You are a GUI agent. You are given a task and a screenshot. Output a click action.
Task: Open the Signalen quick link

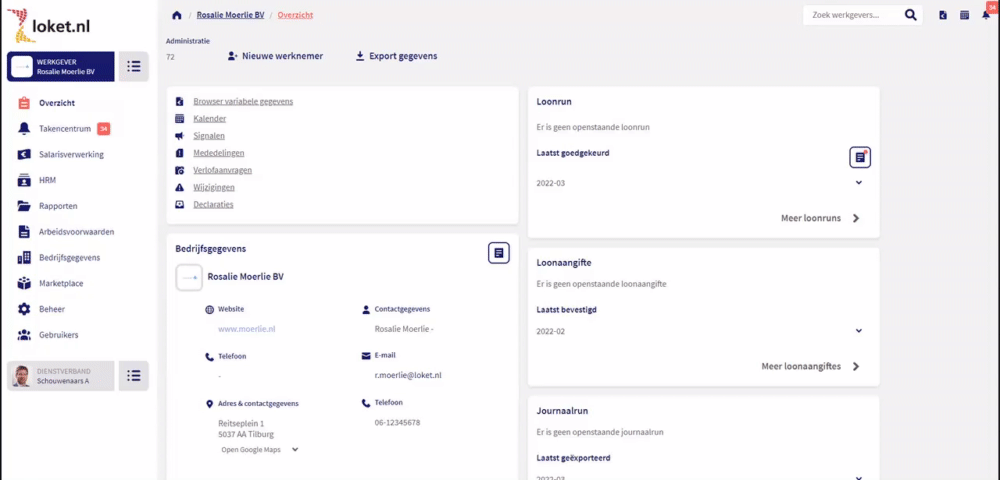pos(209,136)
